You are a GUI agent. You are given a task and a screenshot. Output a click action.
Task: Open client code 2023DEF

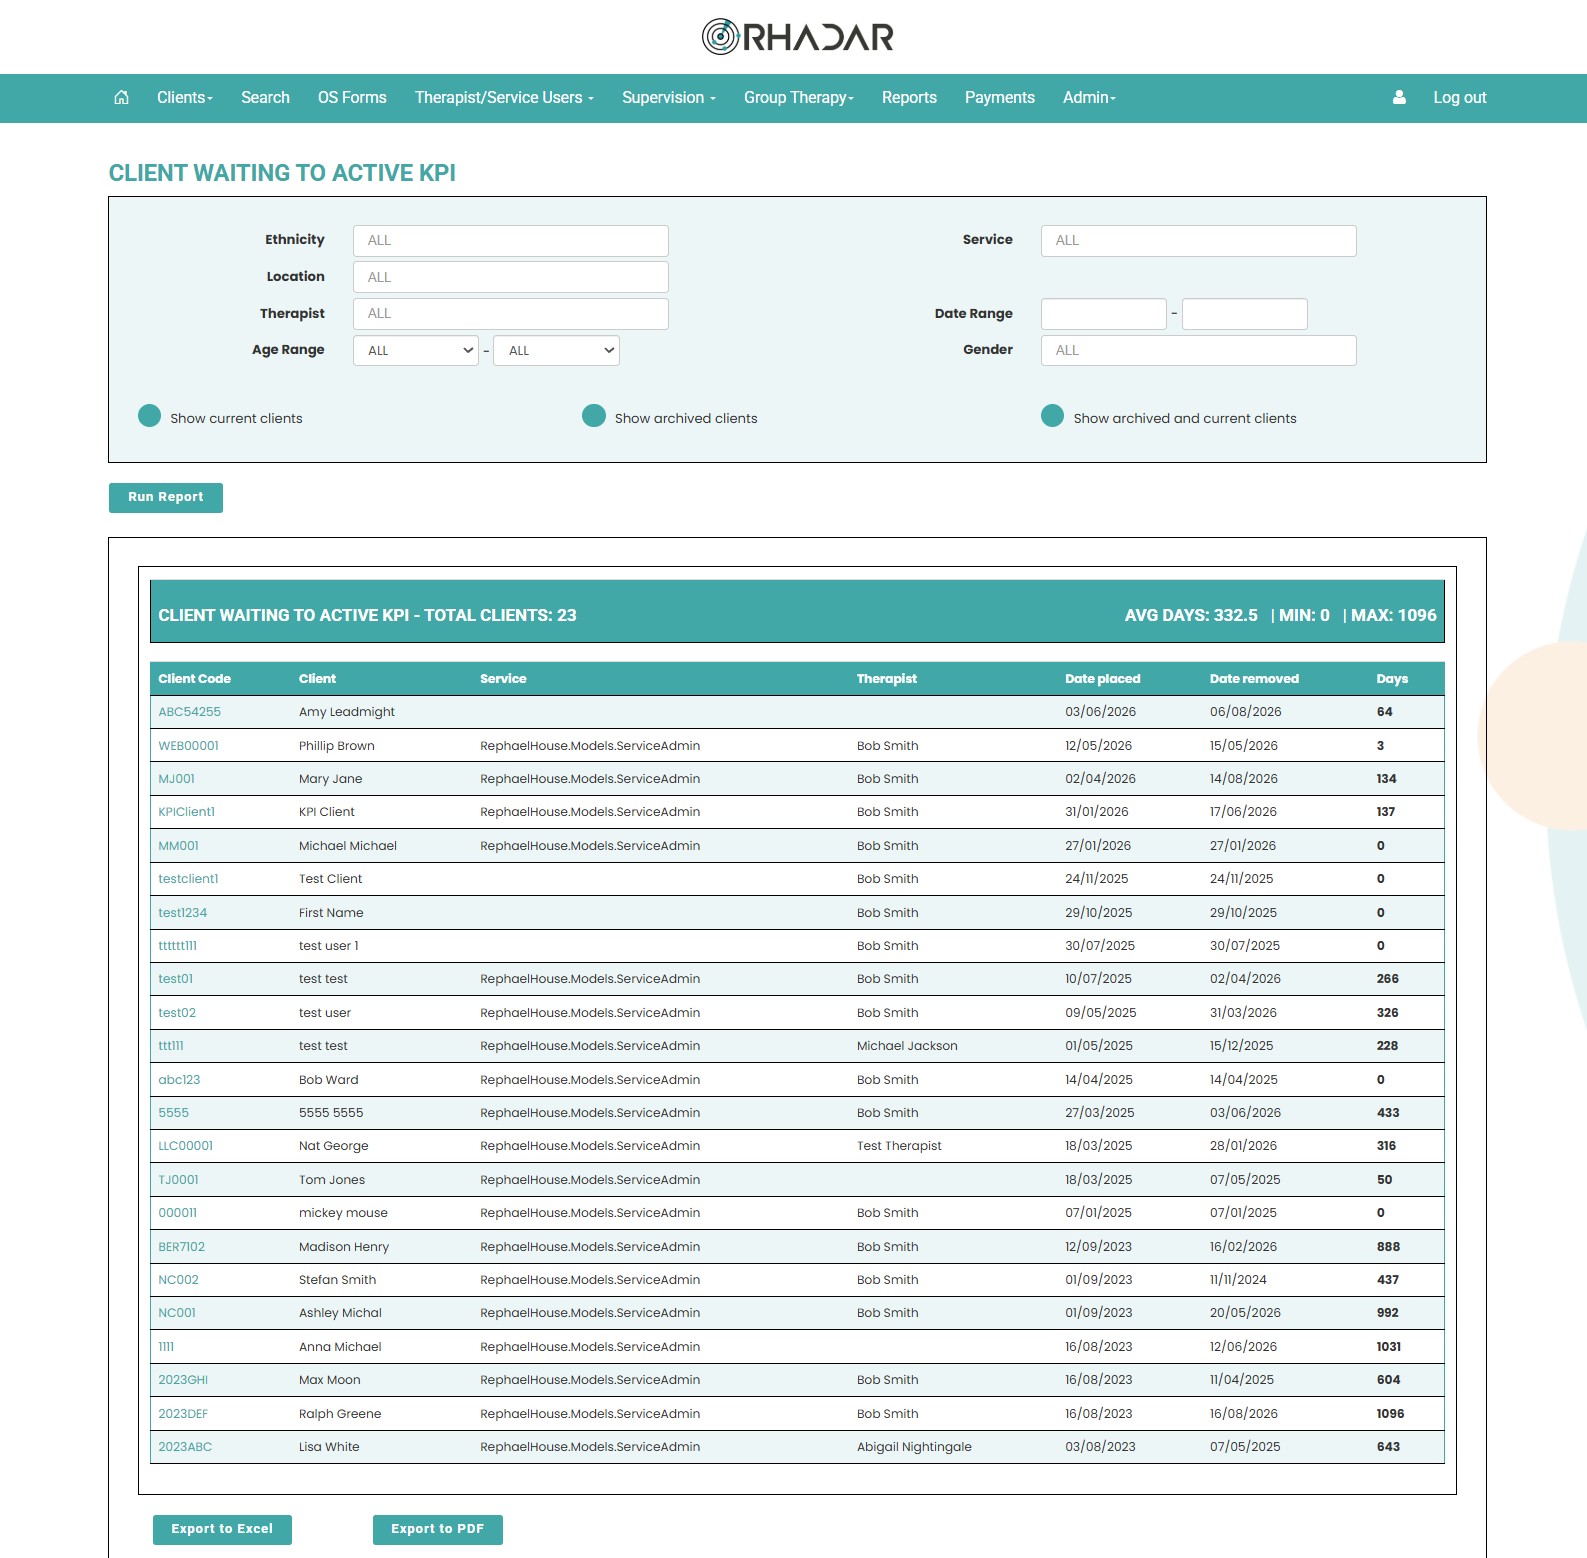pyautogui.click(x=183, y=1413)
